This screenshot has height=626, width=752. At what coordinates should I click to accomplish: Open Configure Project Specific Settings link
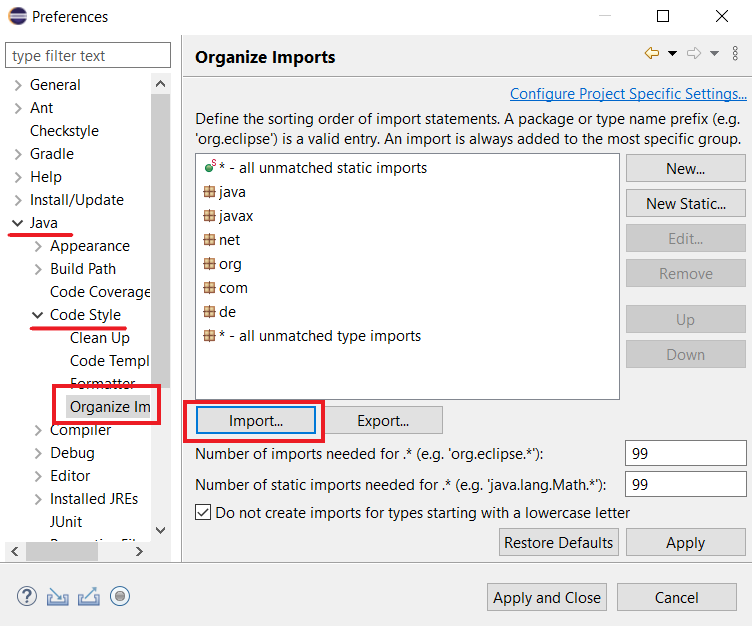(628, 94)
